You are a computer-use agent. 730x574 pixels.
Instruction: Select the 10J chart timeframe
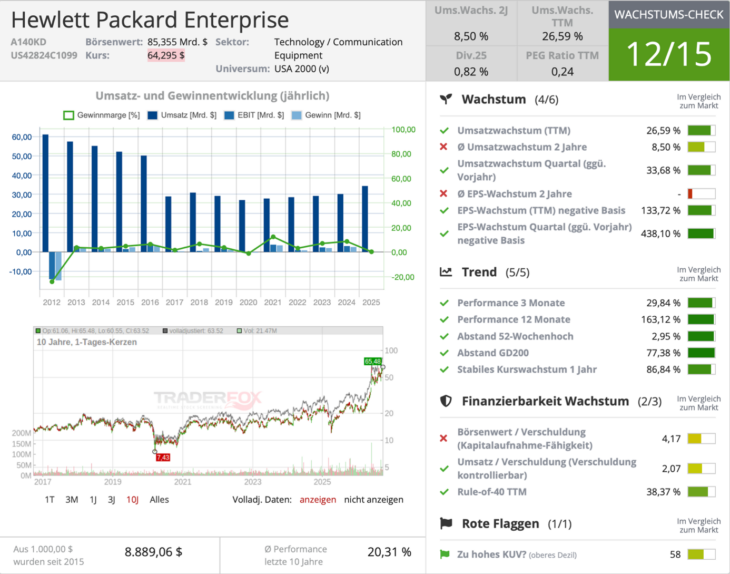click(133, 500)
